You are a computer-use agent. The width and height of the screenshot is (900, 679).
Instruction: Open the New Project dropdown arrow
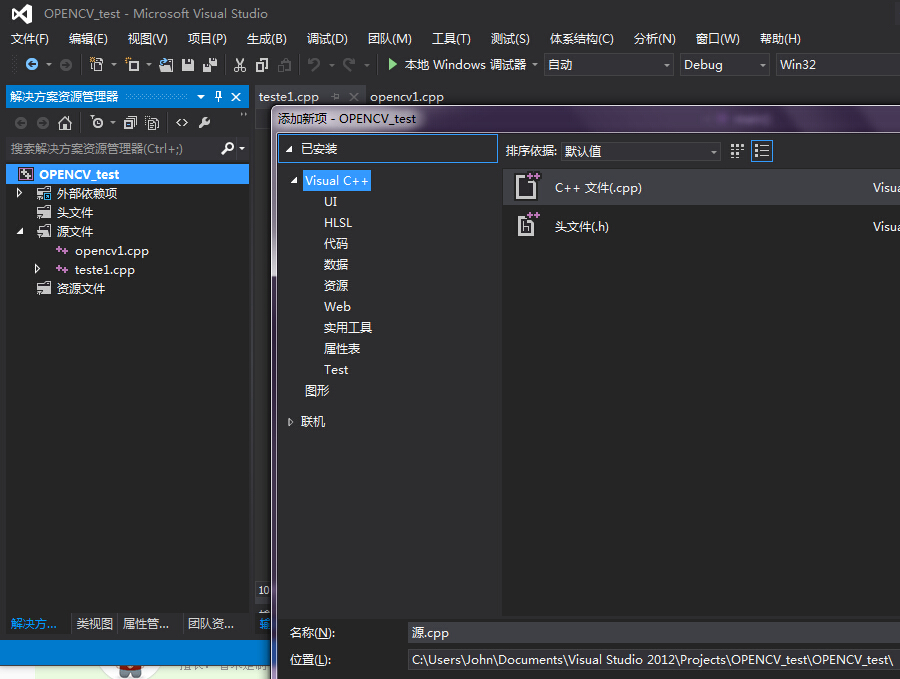coord(114,65)
